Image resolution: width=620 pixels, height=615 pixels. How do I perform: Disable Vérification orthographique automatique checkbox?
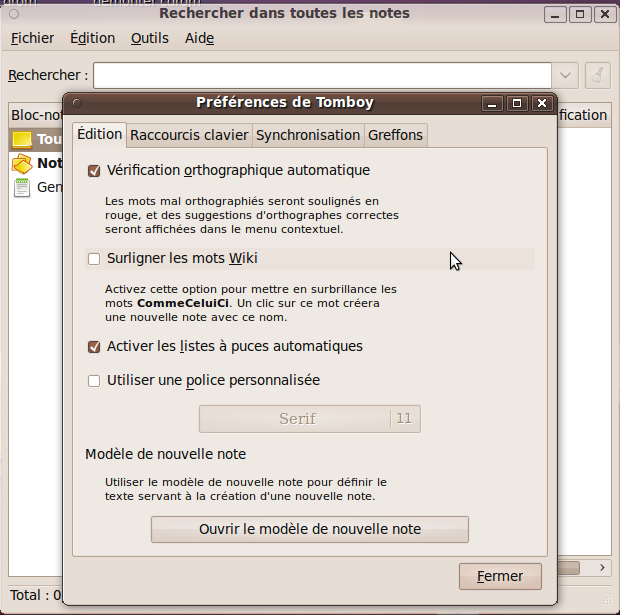point(95,171)
